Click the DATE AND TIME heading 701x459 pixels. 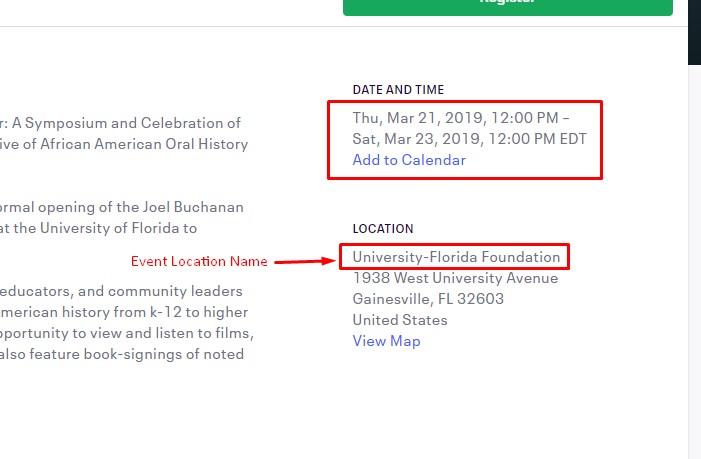398,90
